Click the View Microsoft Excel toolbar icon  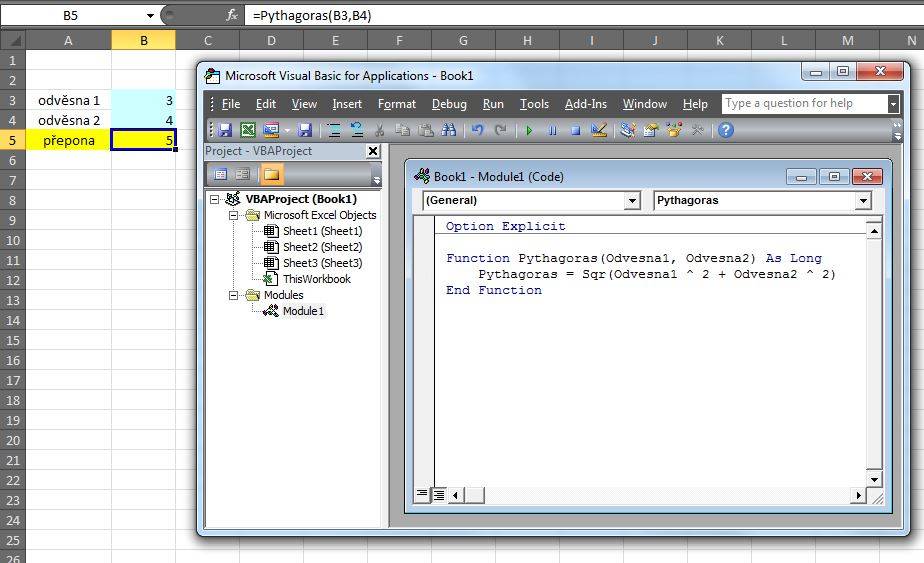pyautogui.click(x=248, y=130)
